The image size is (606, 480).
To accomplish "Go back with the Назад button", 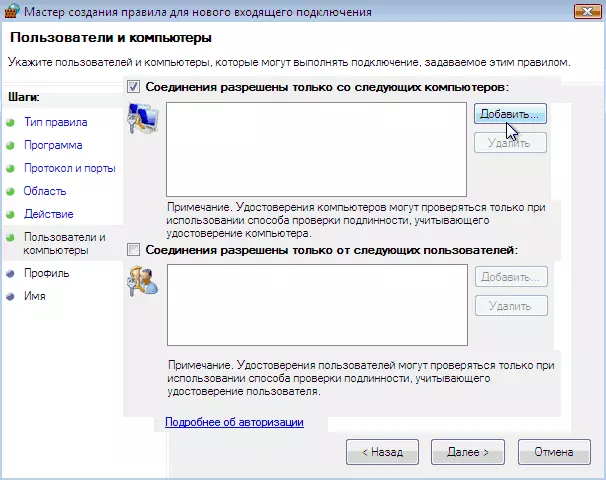I will point(382,452).
